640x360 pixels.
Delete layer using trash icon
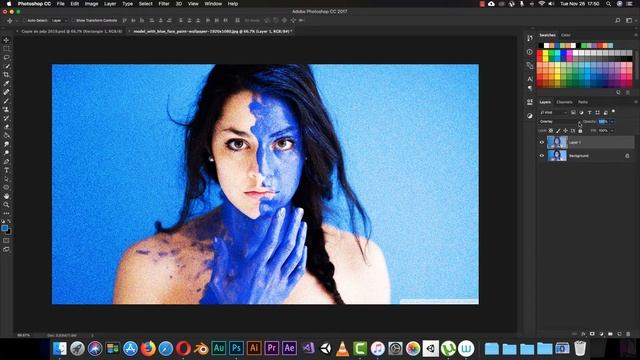tap(628, 334)
